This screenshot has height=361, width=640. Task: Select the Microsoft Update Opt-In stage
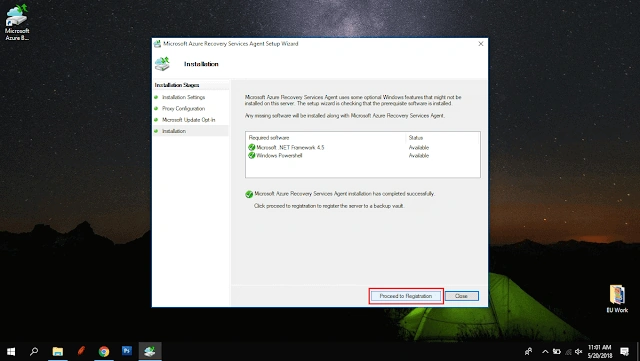(188, 120)
